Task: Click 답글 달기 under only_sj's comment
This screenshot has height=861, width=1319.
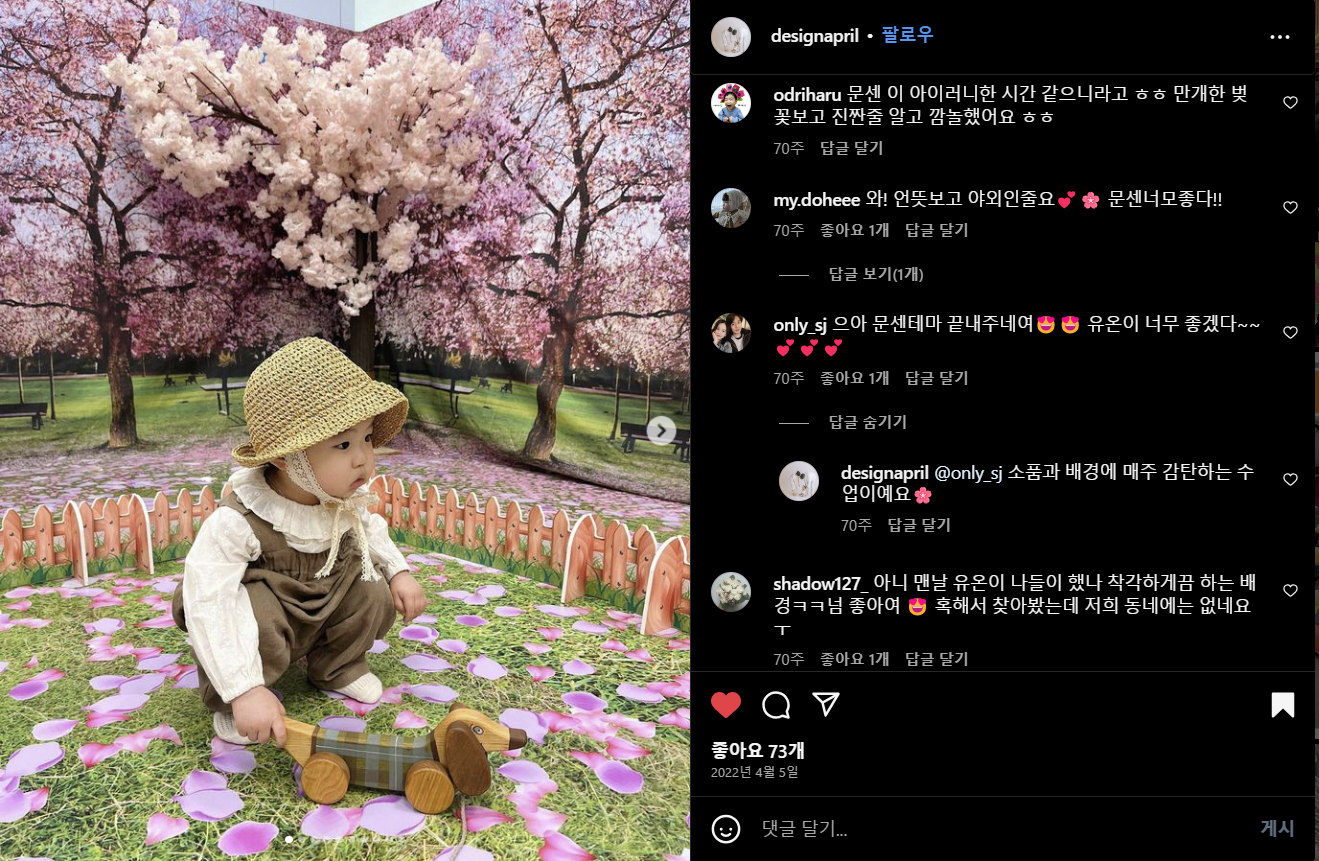Action: click(937, 378)
